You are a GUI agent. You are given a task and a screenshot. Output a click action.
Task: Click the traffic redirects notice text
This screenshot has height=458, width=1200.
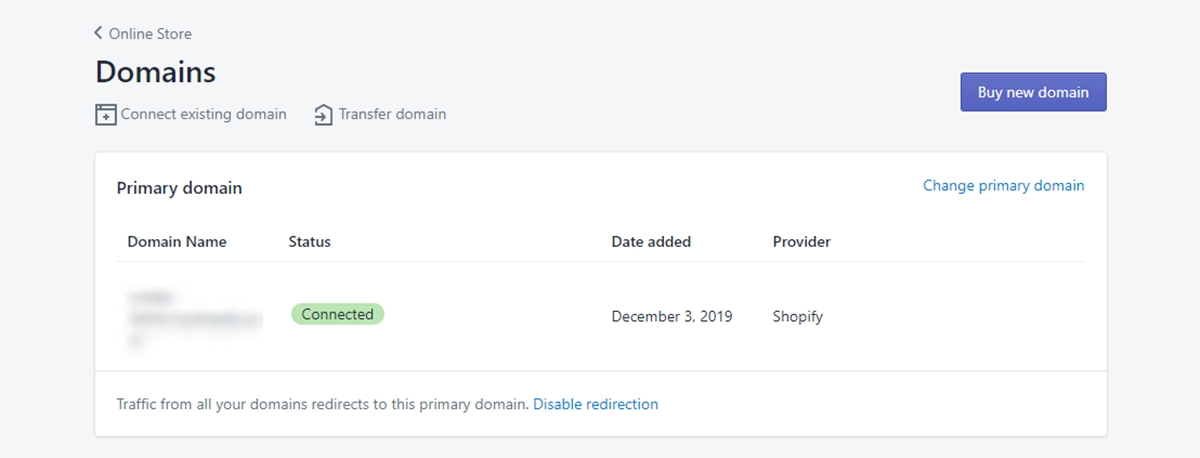point(322,404)
